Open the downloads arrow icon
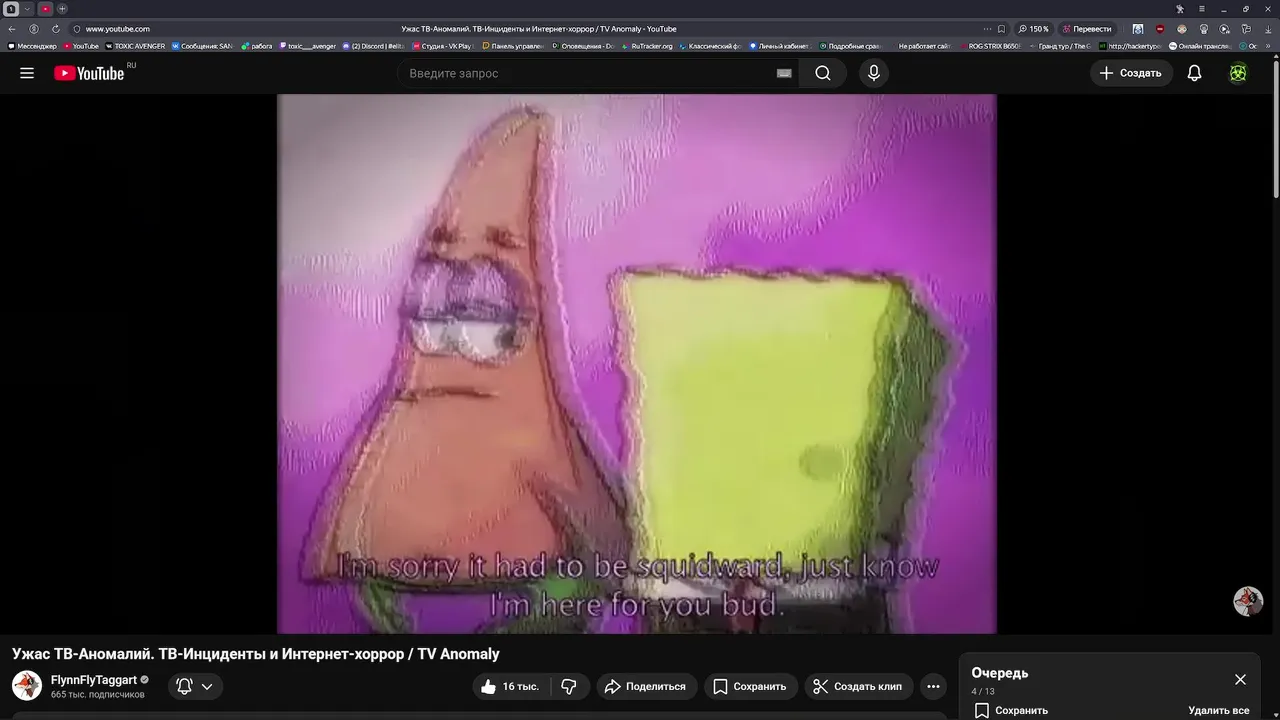Viewport: 1280px width, 720px height. 1268,29
